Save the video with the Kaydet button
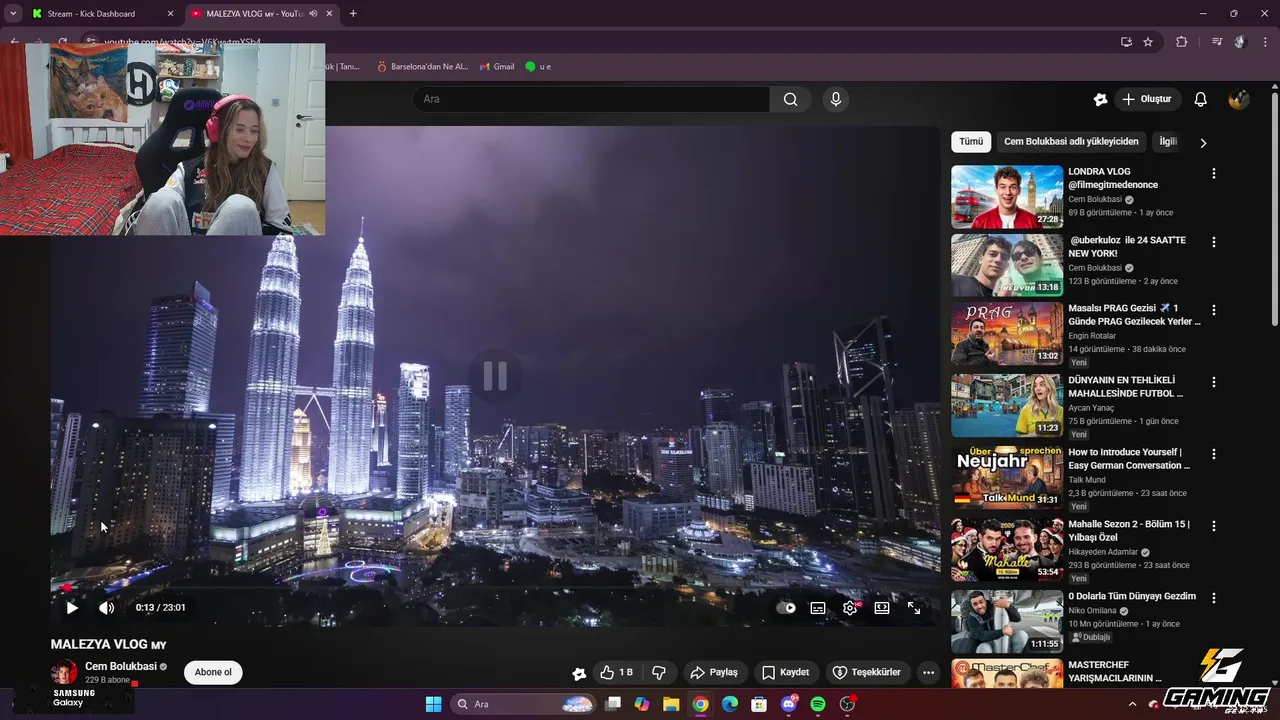 click(x=785, y=672)
